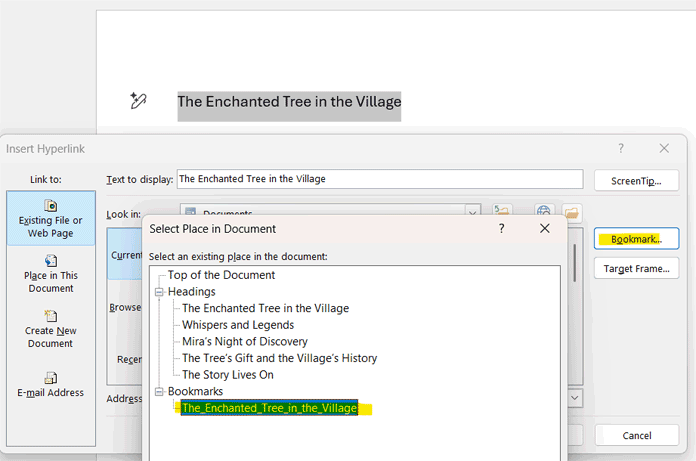Image resolution: width=696 pixels, height=461 pixels.
Task: Click the Bookmarks tree label
Action: coord(195,391)
